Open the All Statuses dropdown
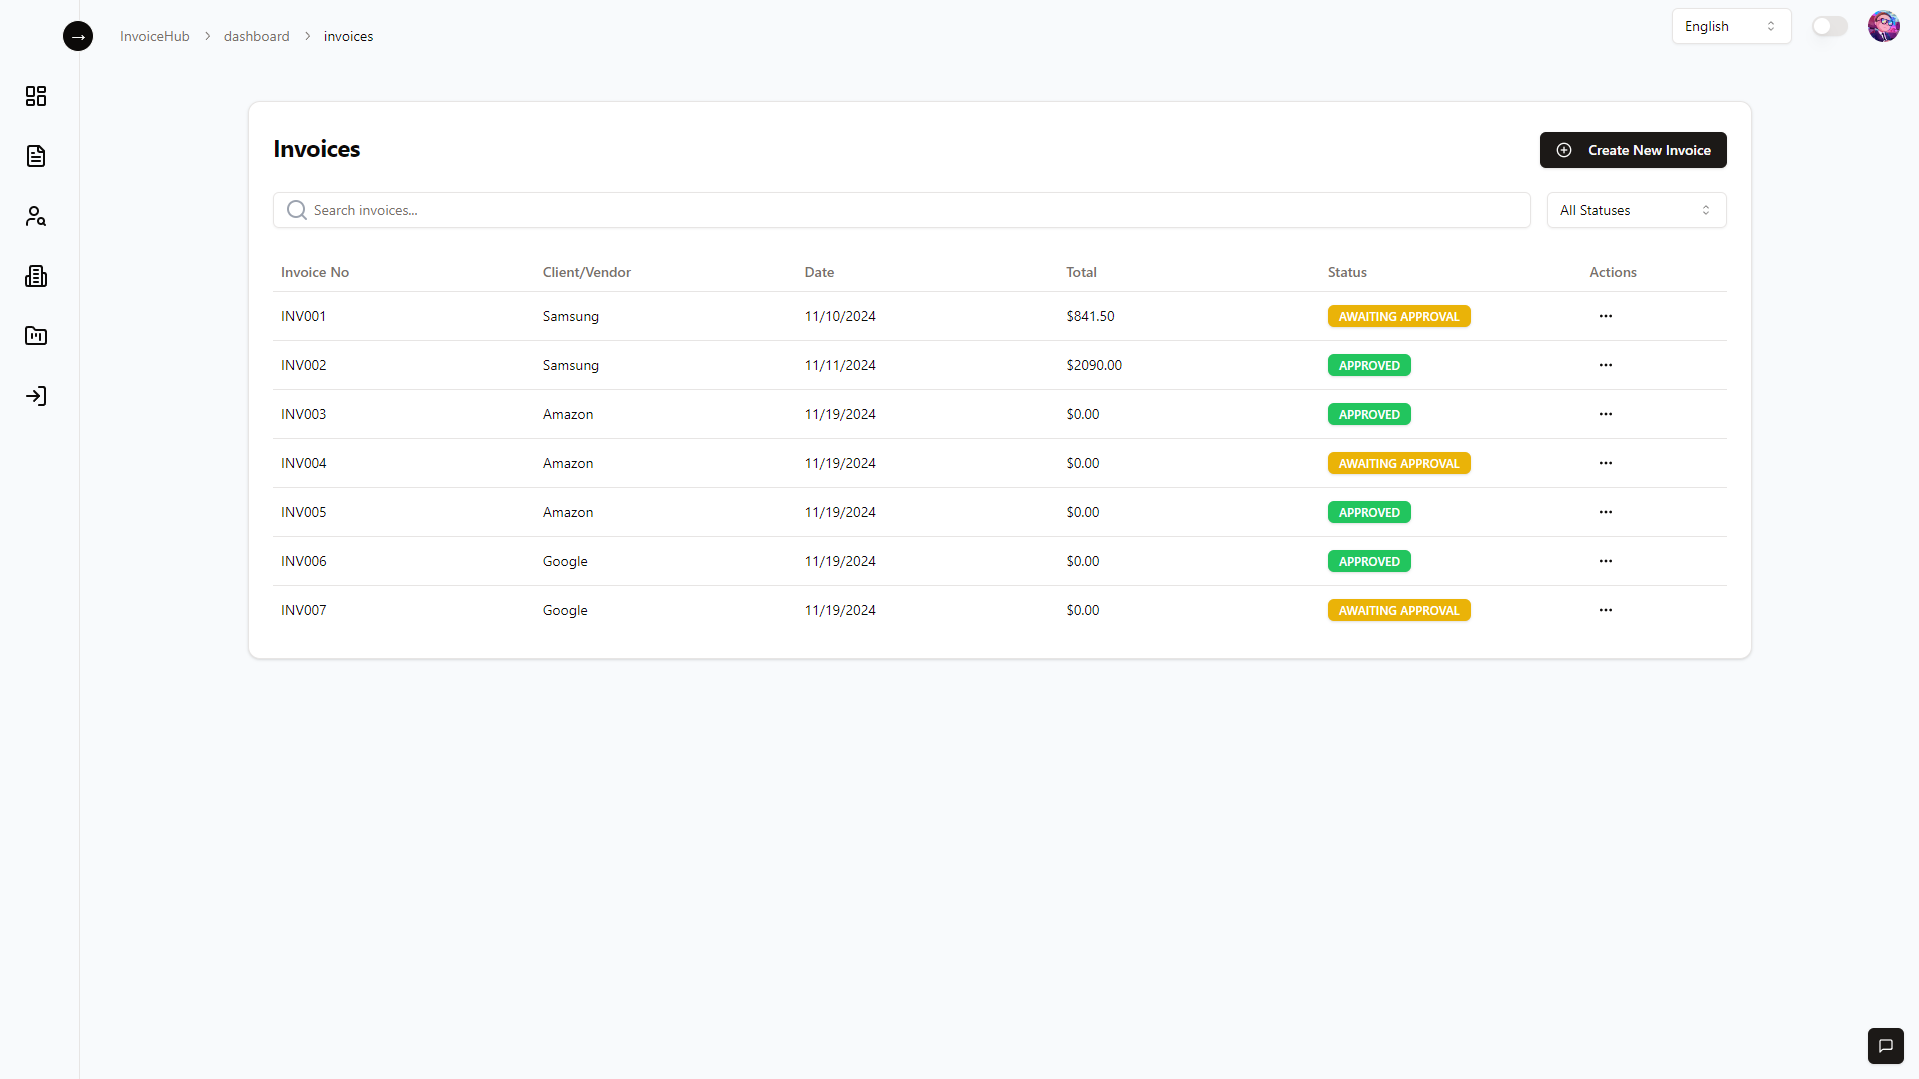The image size is (1919, 1079). click(x=1635, y=210)
